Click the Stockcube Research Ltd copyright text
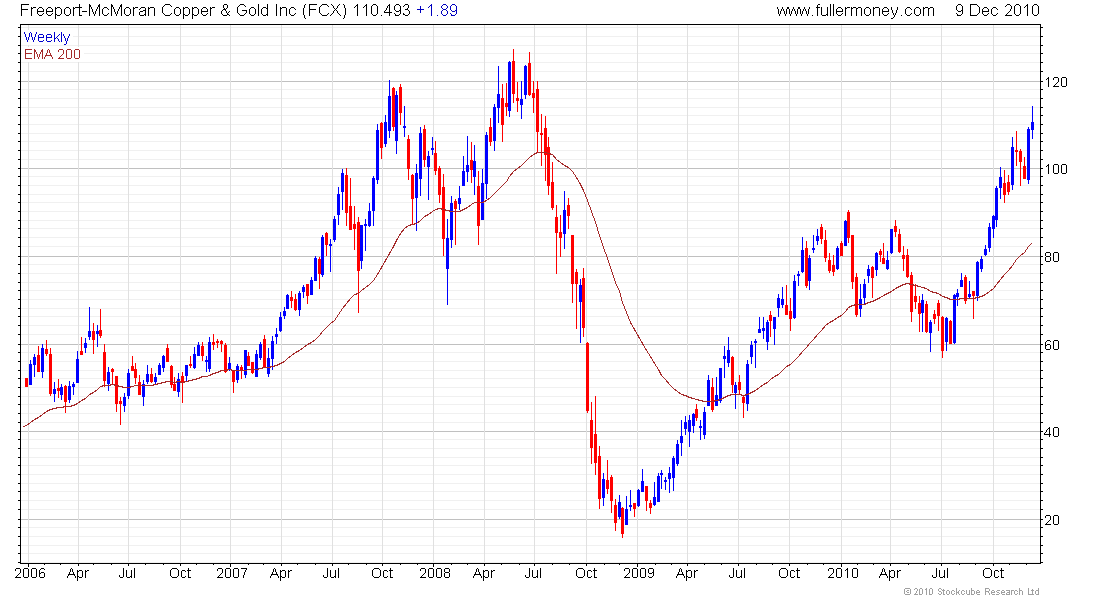The image size is (1100, 600). coord(972,592)
